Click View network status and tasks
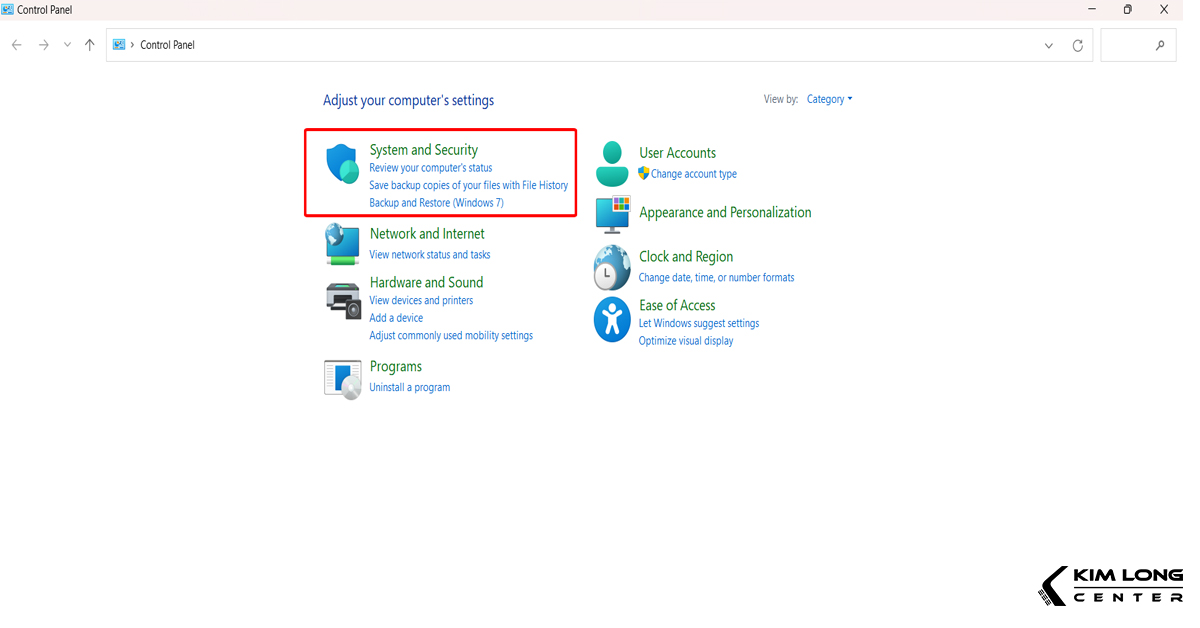1200x628 pixels. (430, 254)
